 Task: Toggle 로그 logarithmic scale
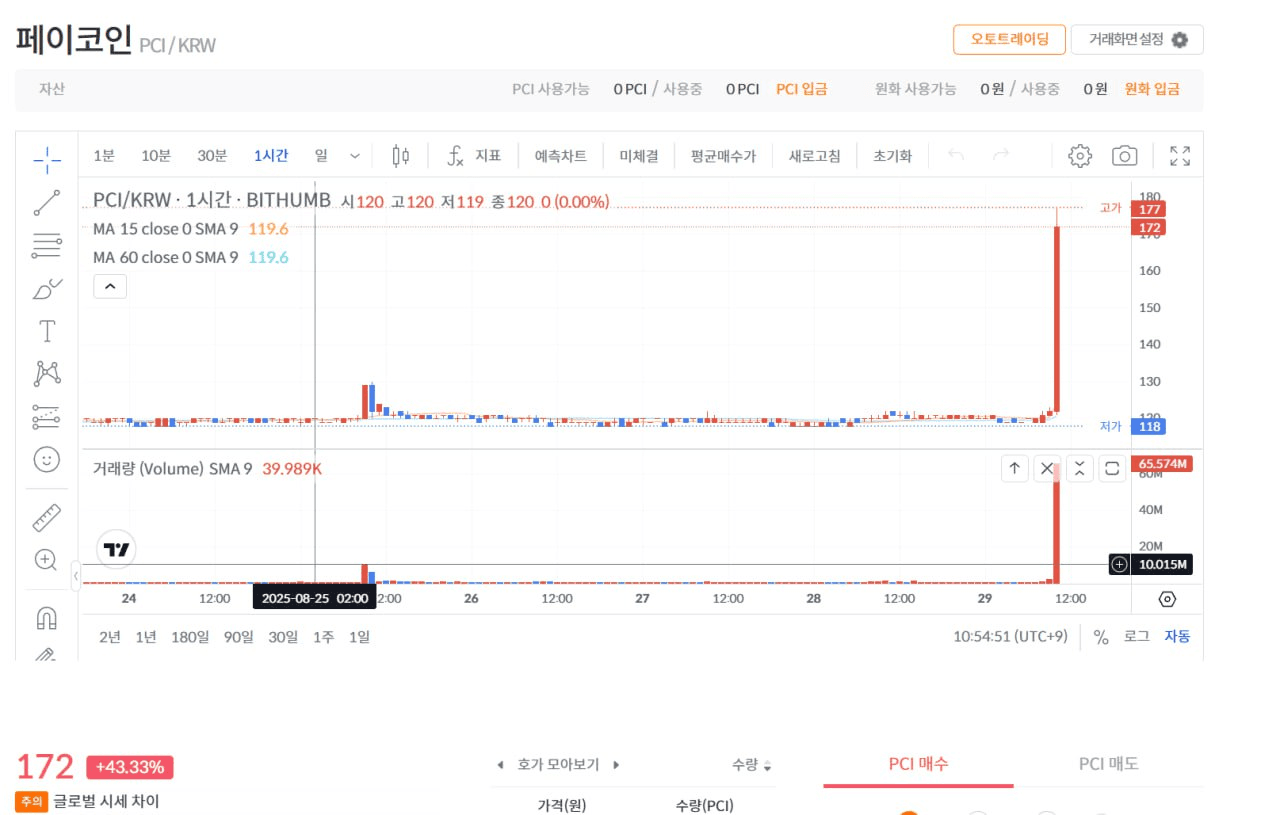[x=1137, y=637]
